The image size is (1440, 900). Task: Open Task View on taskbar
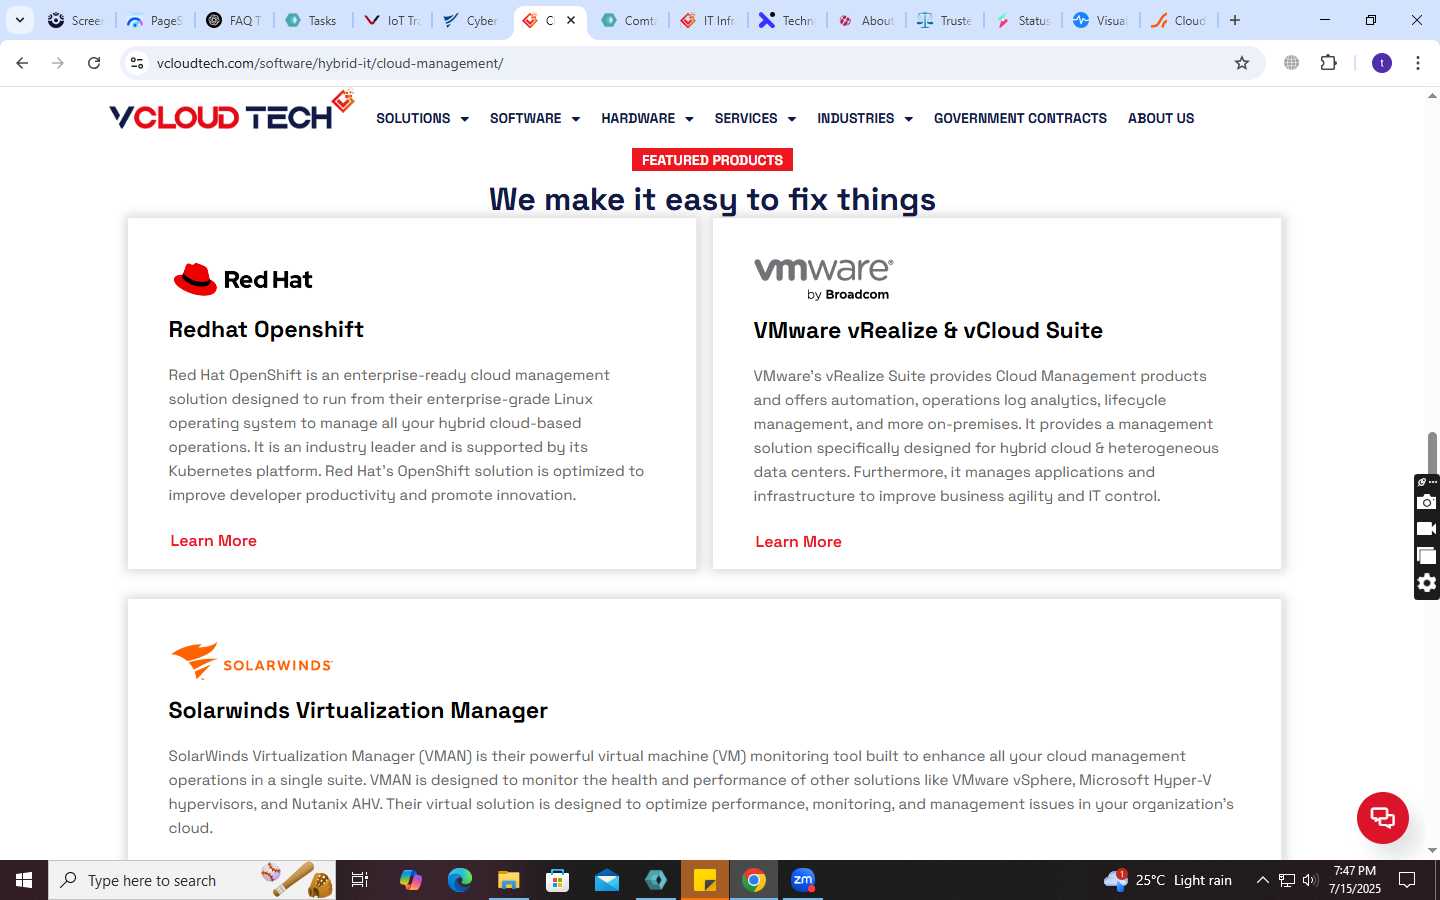click(x=360, y=880)
